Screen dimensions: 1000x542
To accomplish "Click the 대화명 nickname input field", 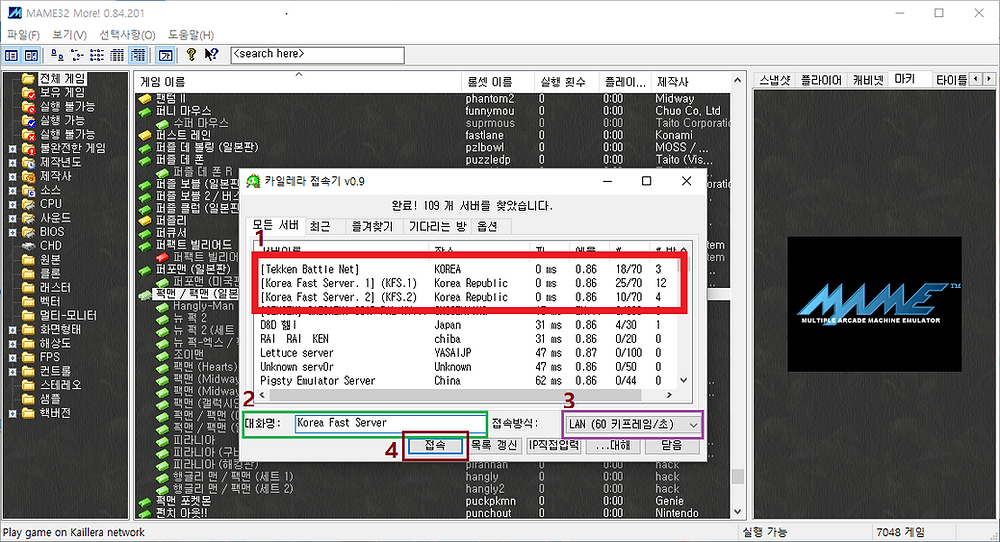I will coord(390,423).
